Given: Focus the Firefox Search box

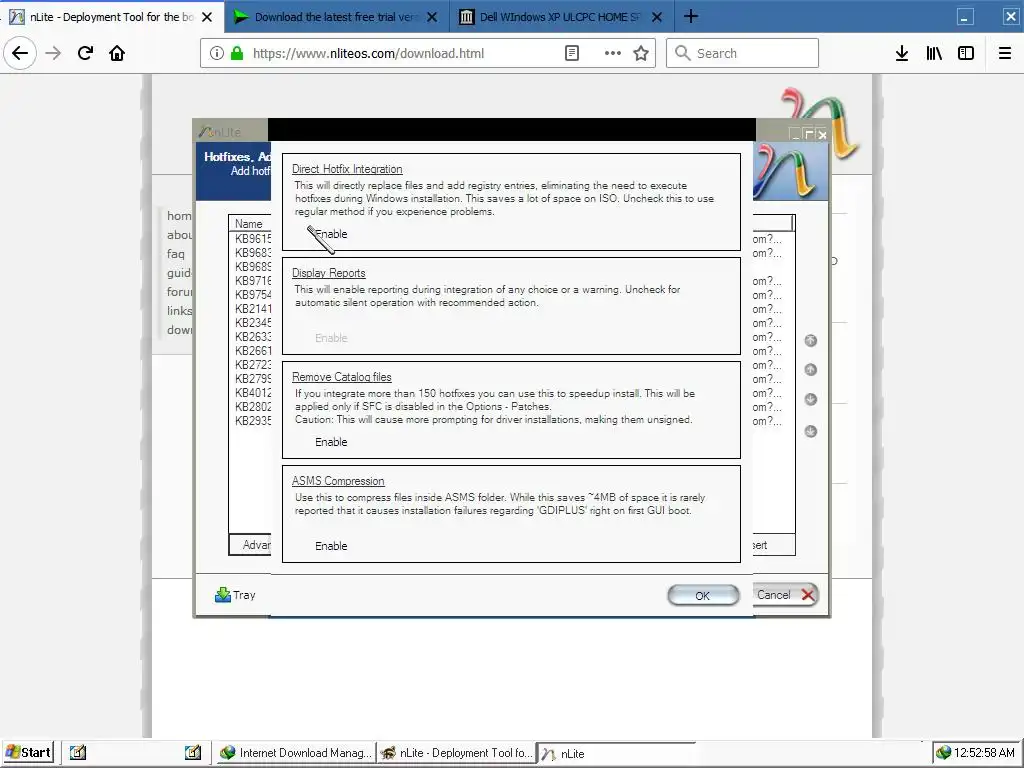Looking at the screenshot, I should (743, 53).
